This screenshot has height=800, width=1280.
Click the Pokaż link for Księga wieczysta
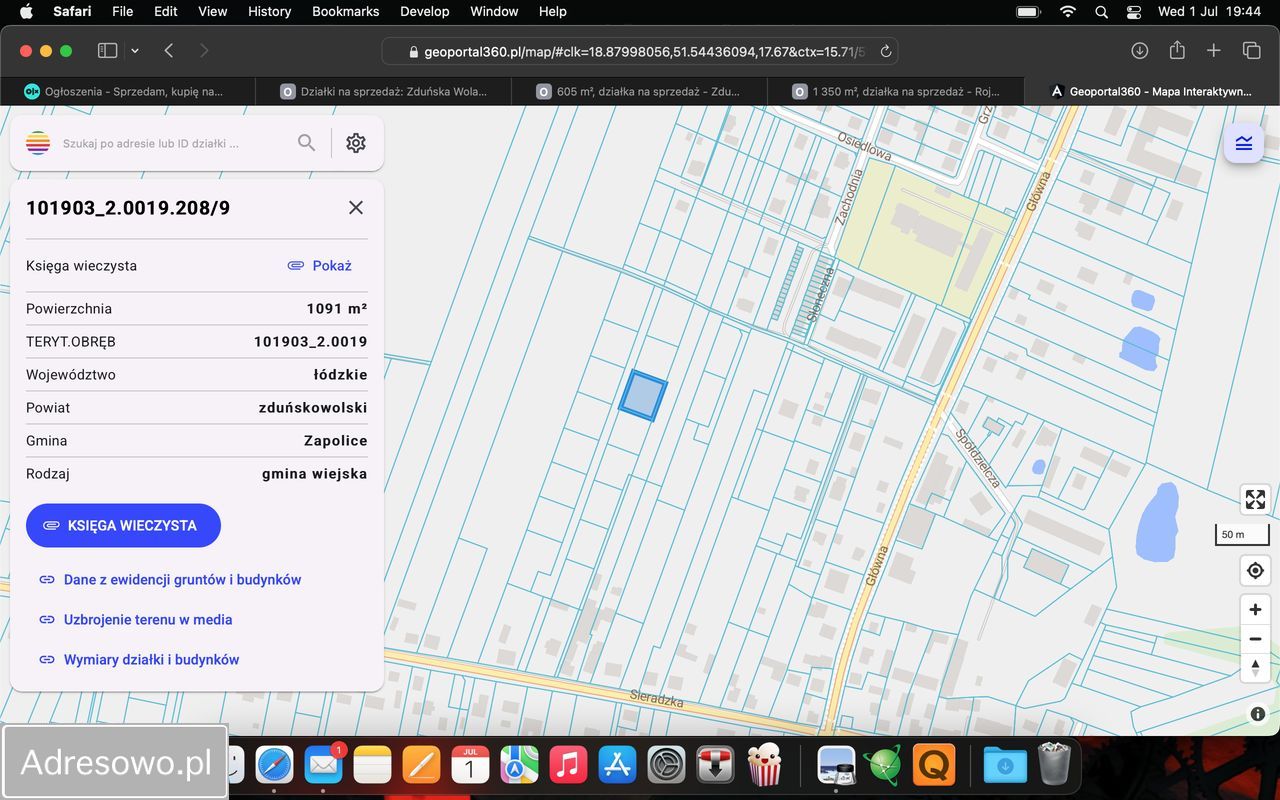pos(320,266)
